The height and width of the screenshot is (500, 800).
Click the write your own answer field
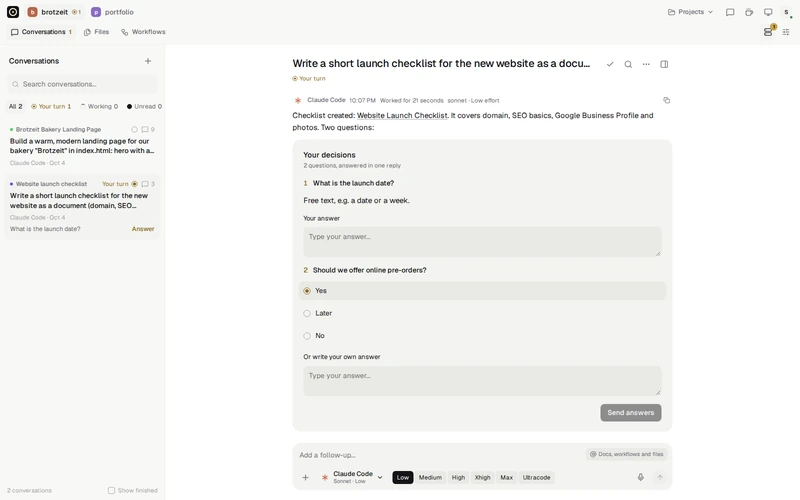(x=482, y=381)
